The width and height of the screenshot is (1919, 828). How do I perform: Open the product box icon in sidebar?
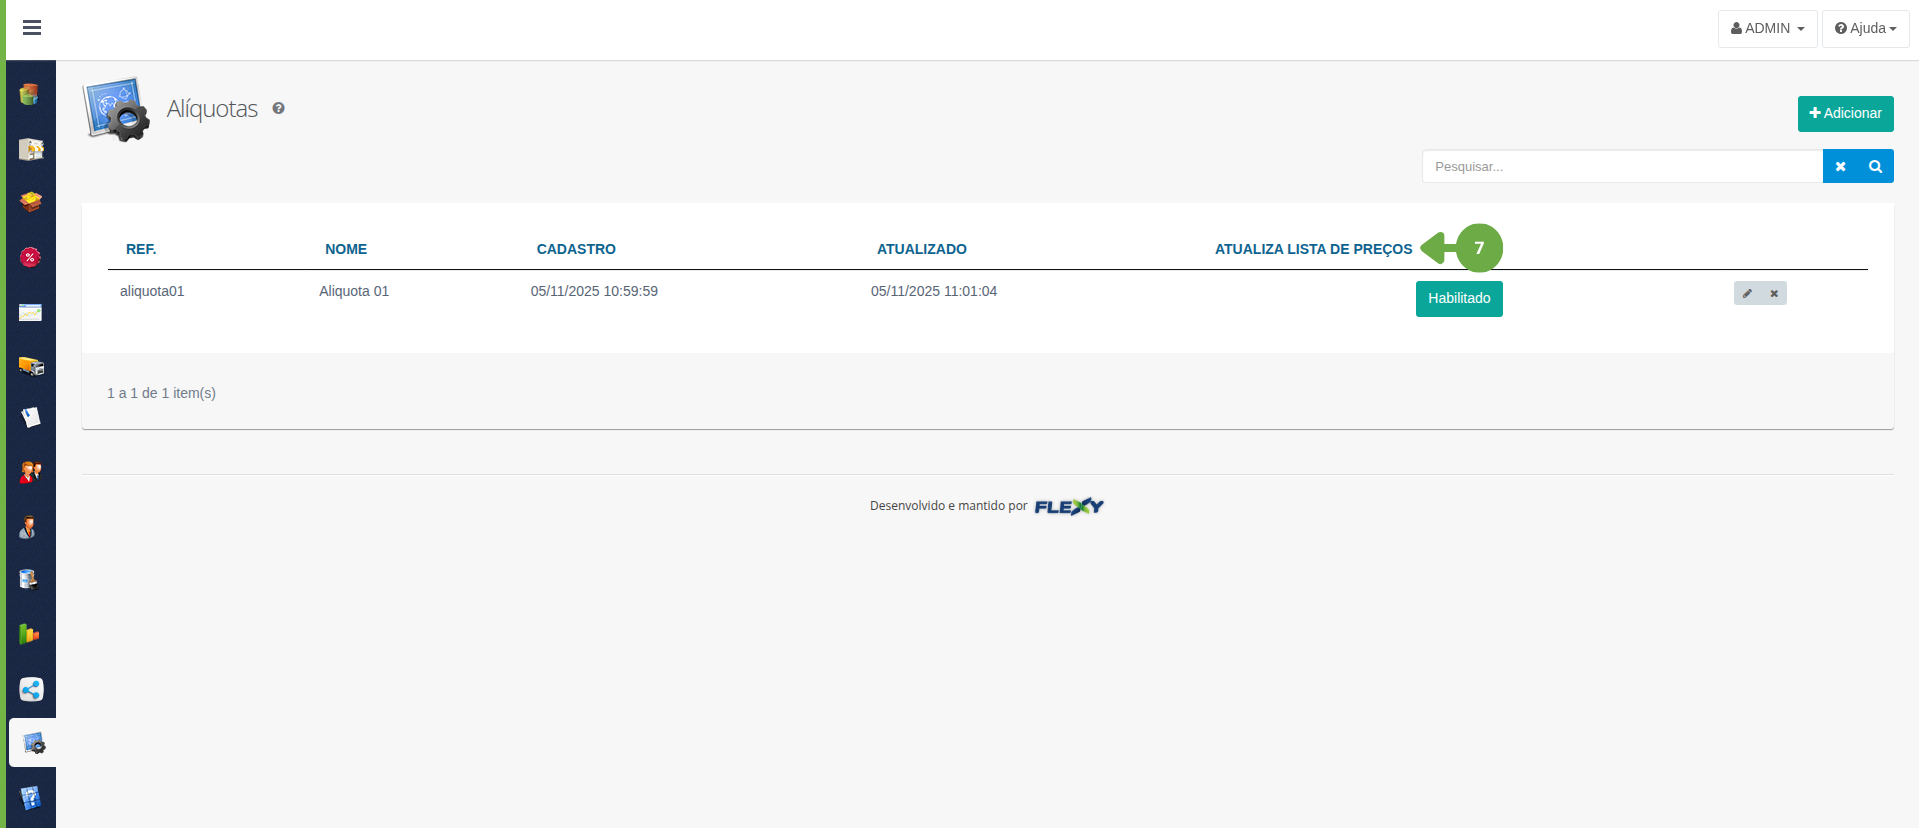click(31, 202)
